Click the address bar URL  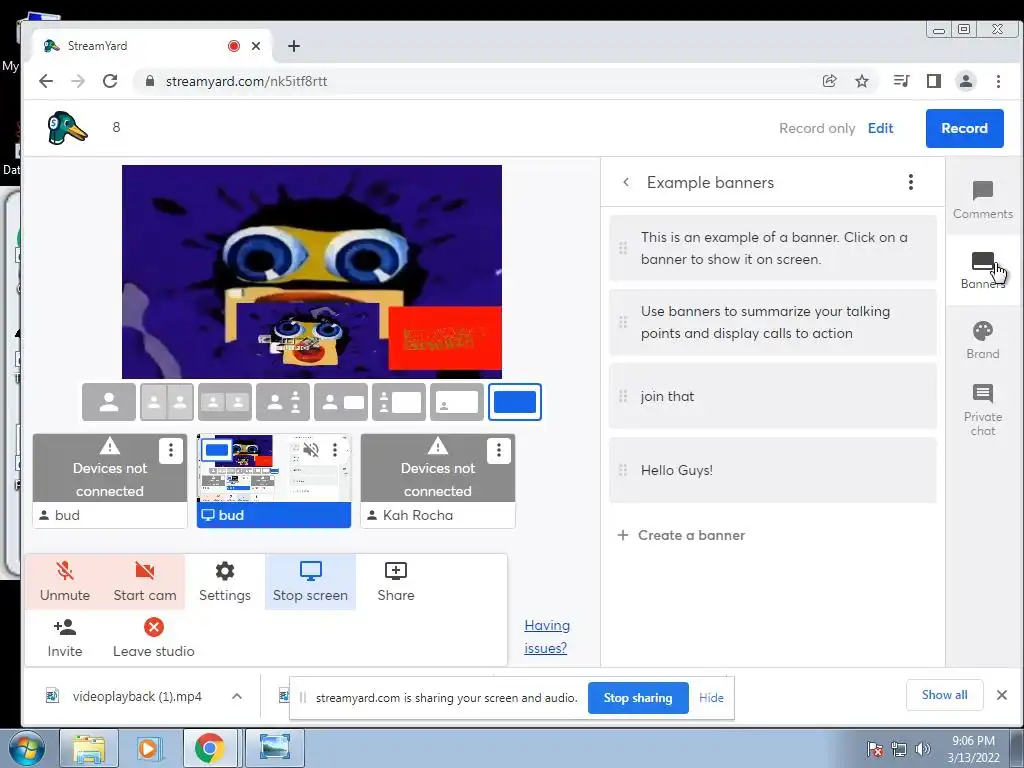tap(246, 81)
